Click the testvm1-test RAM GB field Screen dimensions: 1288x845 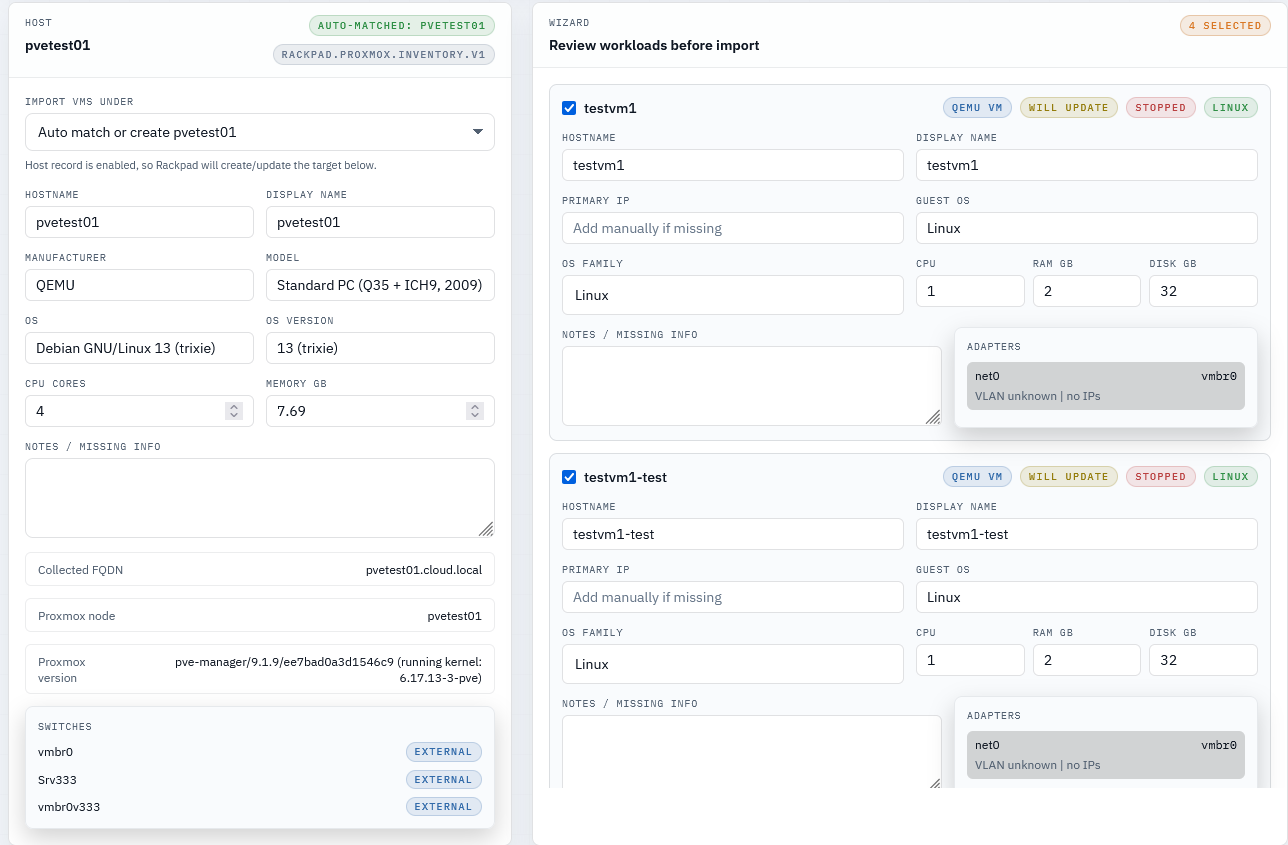click(1087, 660)
